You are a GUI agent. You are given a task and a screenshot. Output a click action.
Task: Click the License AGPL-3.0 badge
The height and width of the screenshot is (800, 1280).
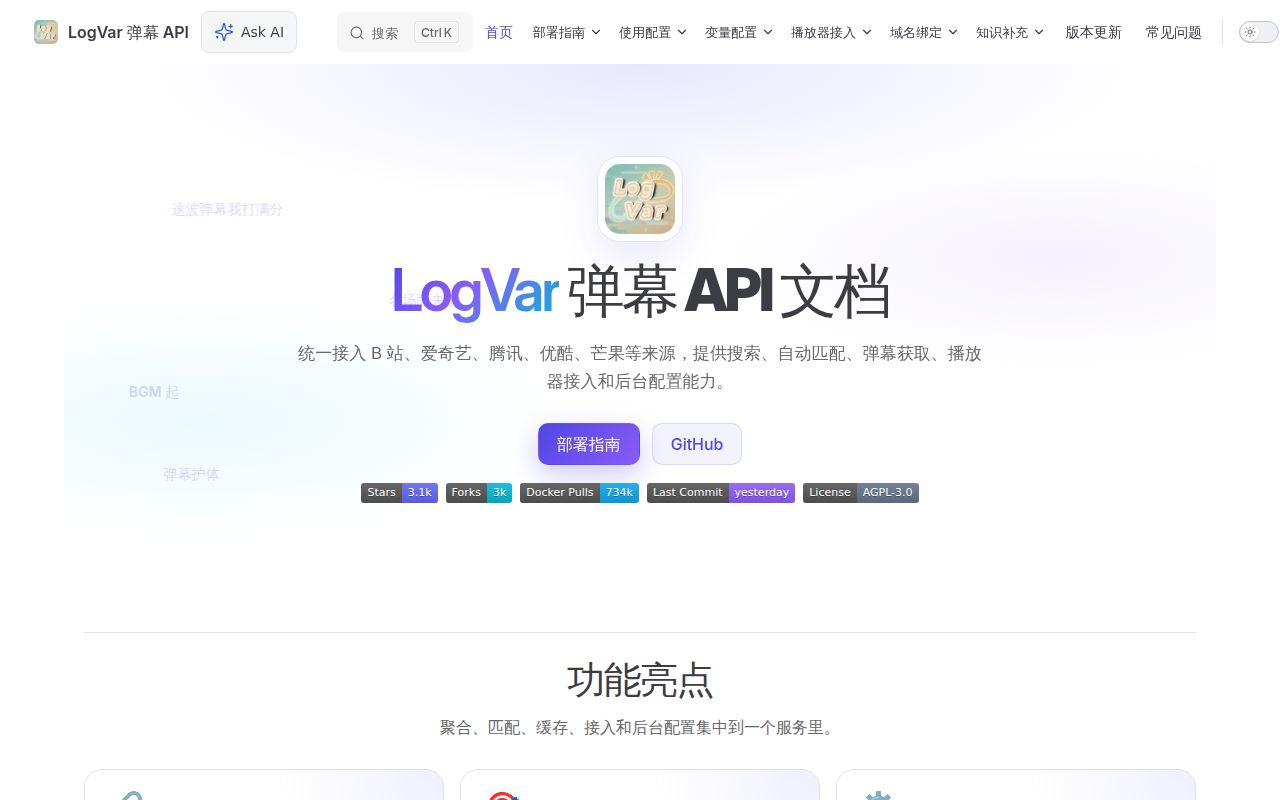click(x=861, y=492)
